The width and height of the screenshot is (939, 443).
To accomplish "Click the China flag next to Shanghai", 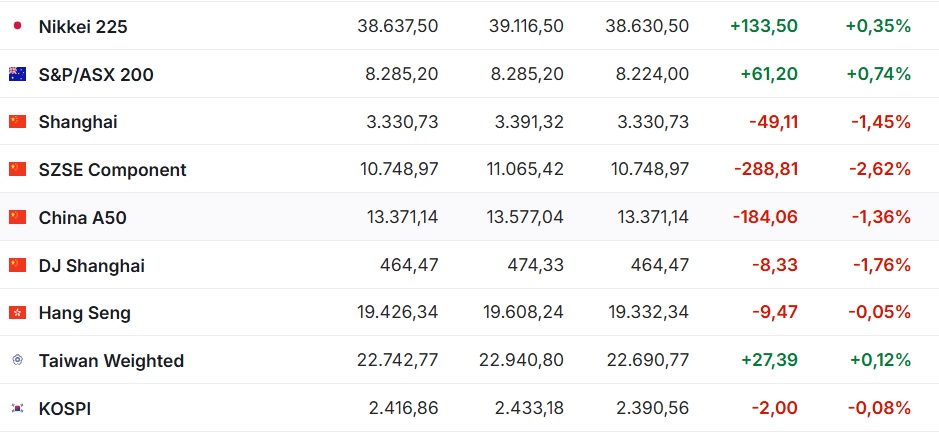I will point(17,122).
